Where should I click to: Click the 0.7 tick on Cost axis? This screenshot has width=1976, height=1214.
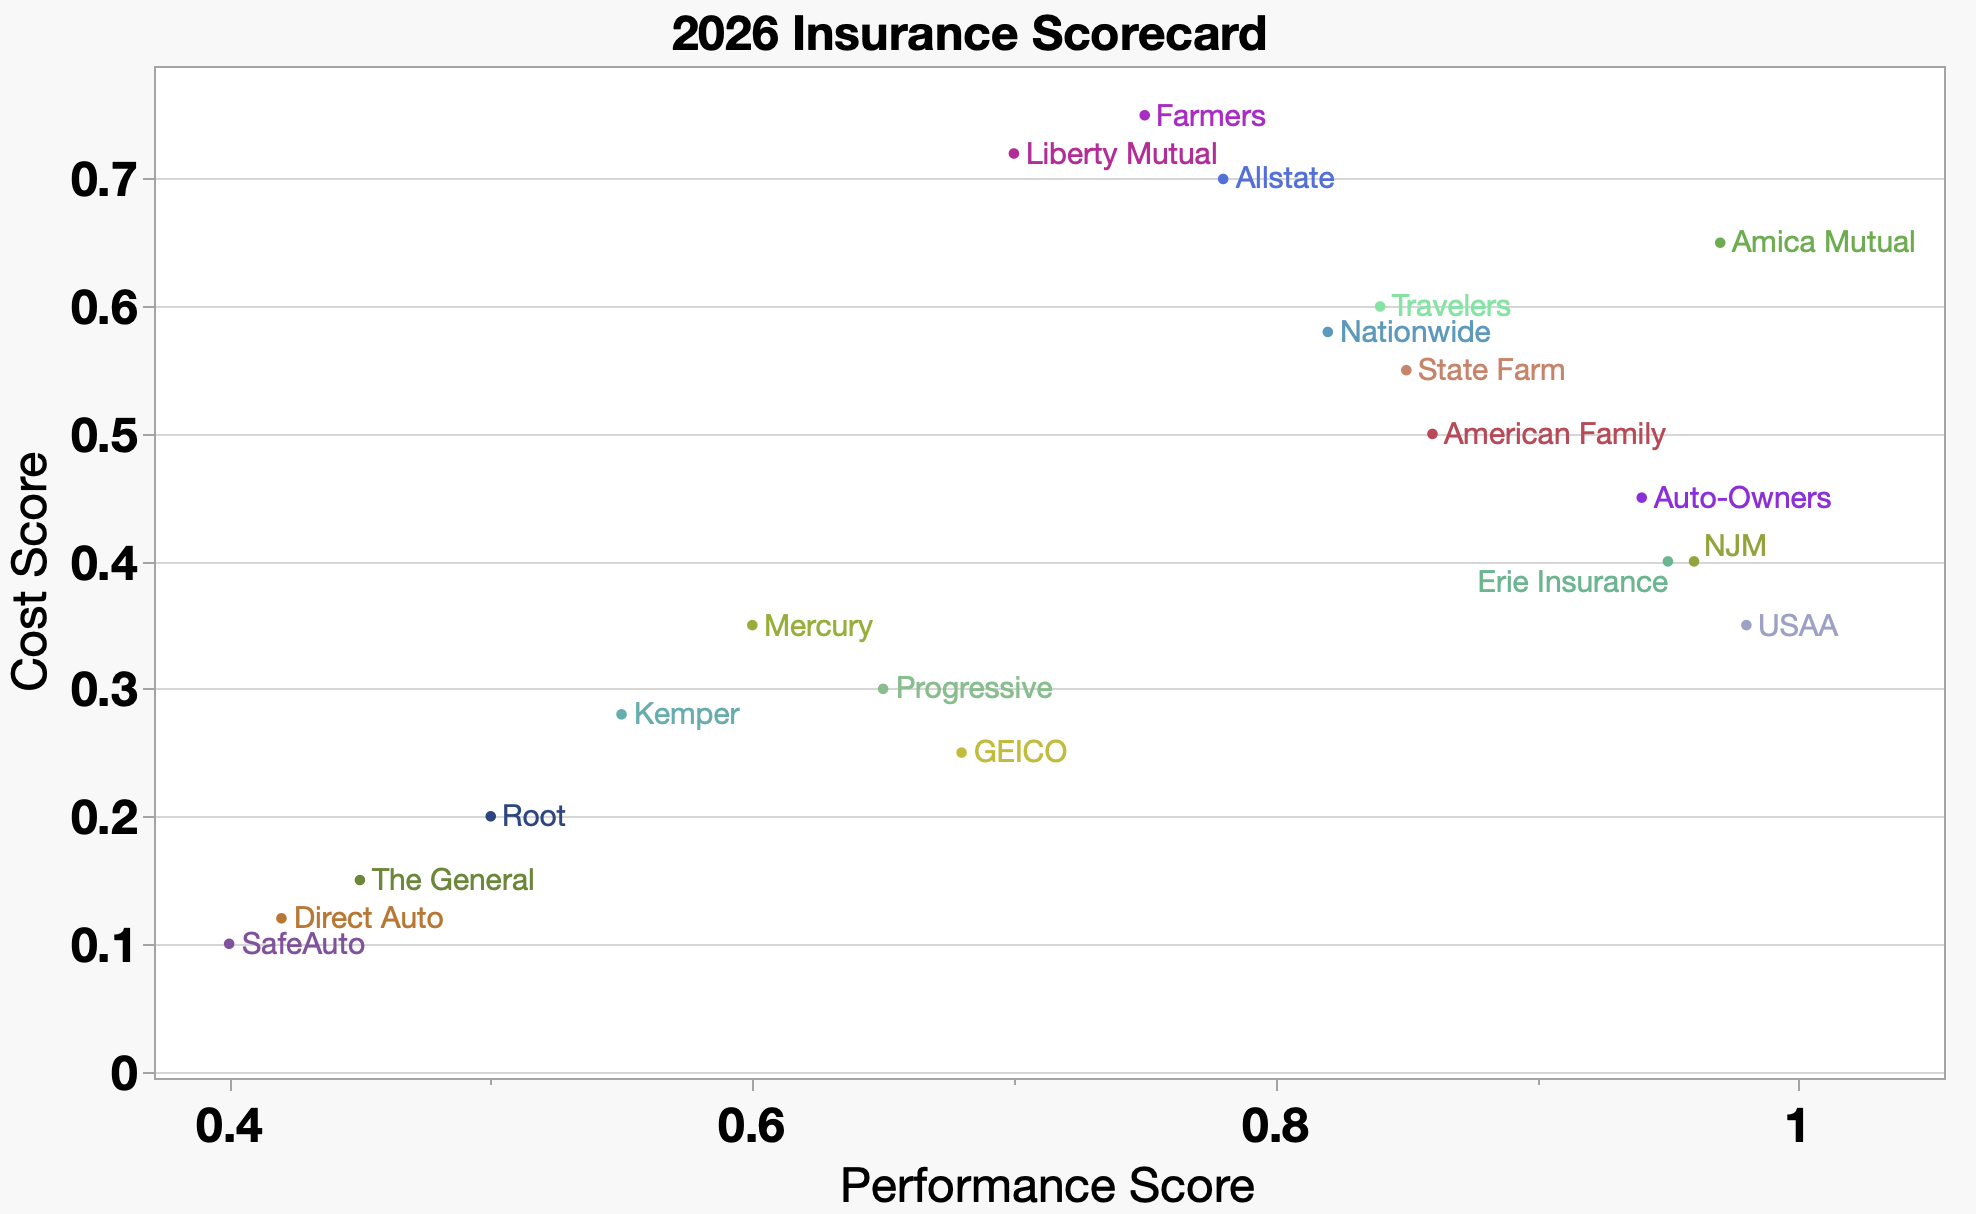click(x=103, y=181)
